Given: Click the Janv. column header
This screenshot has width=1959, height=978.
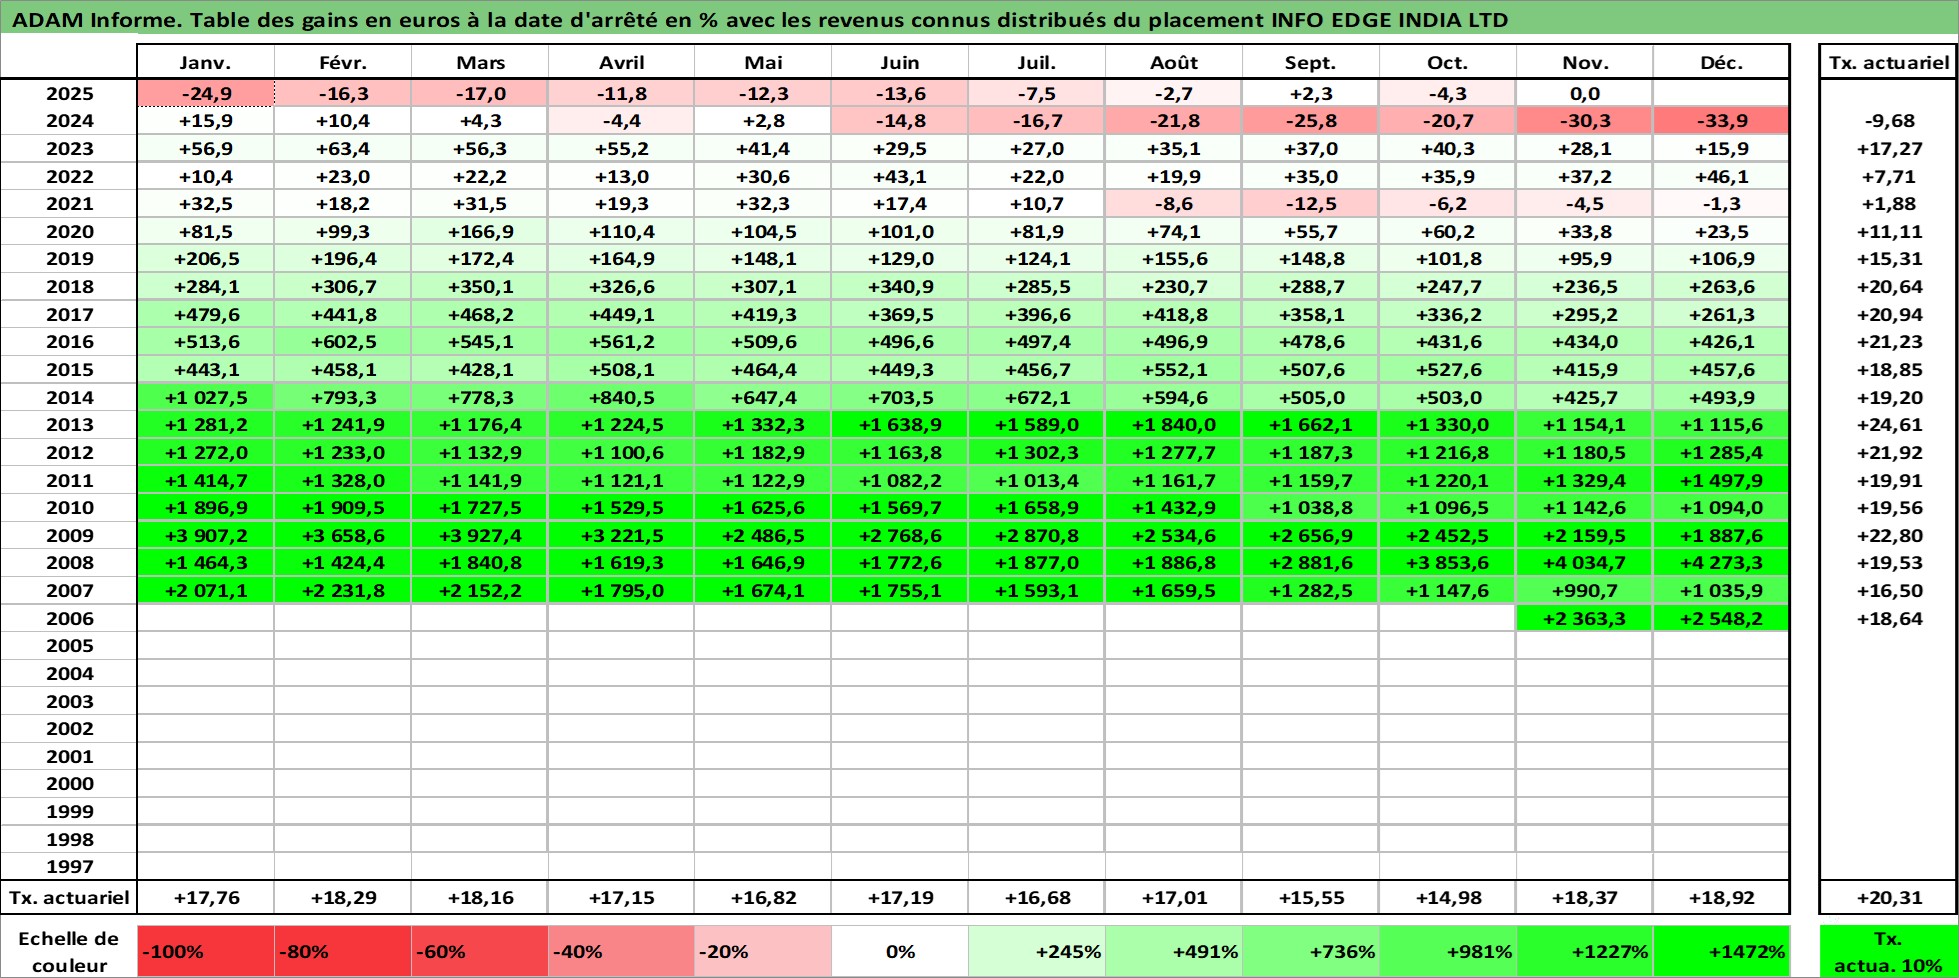Looking at the screenshot, I should click(x=206, y=62).
